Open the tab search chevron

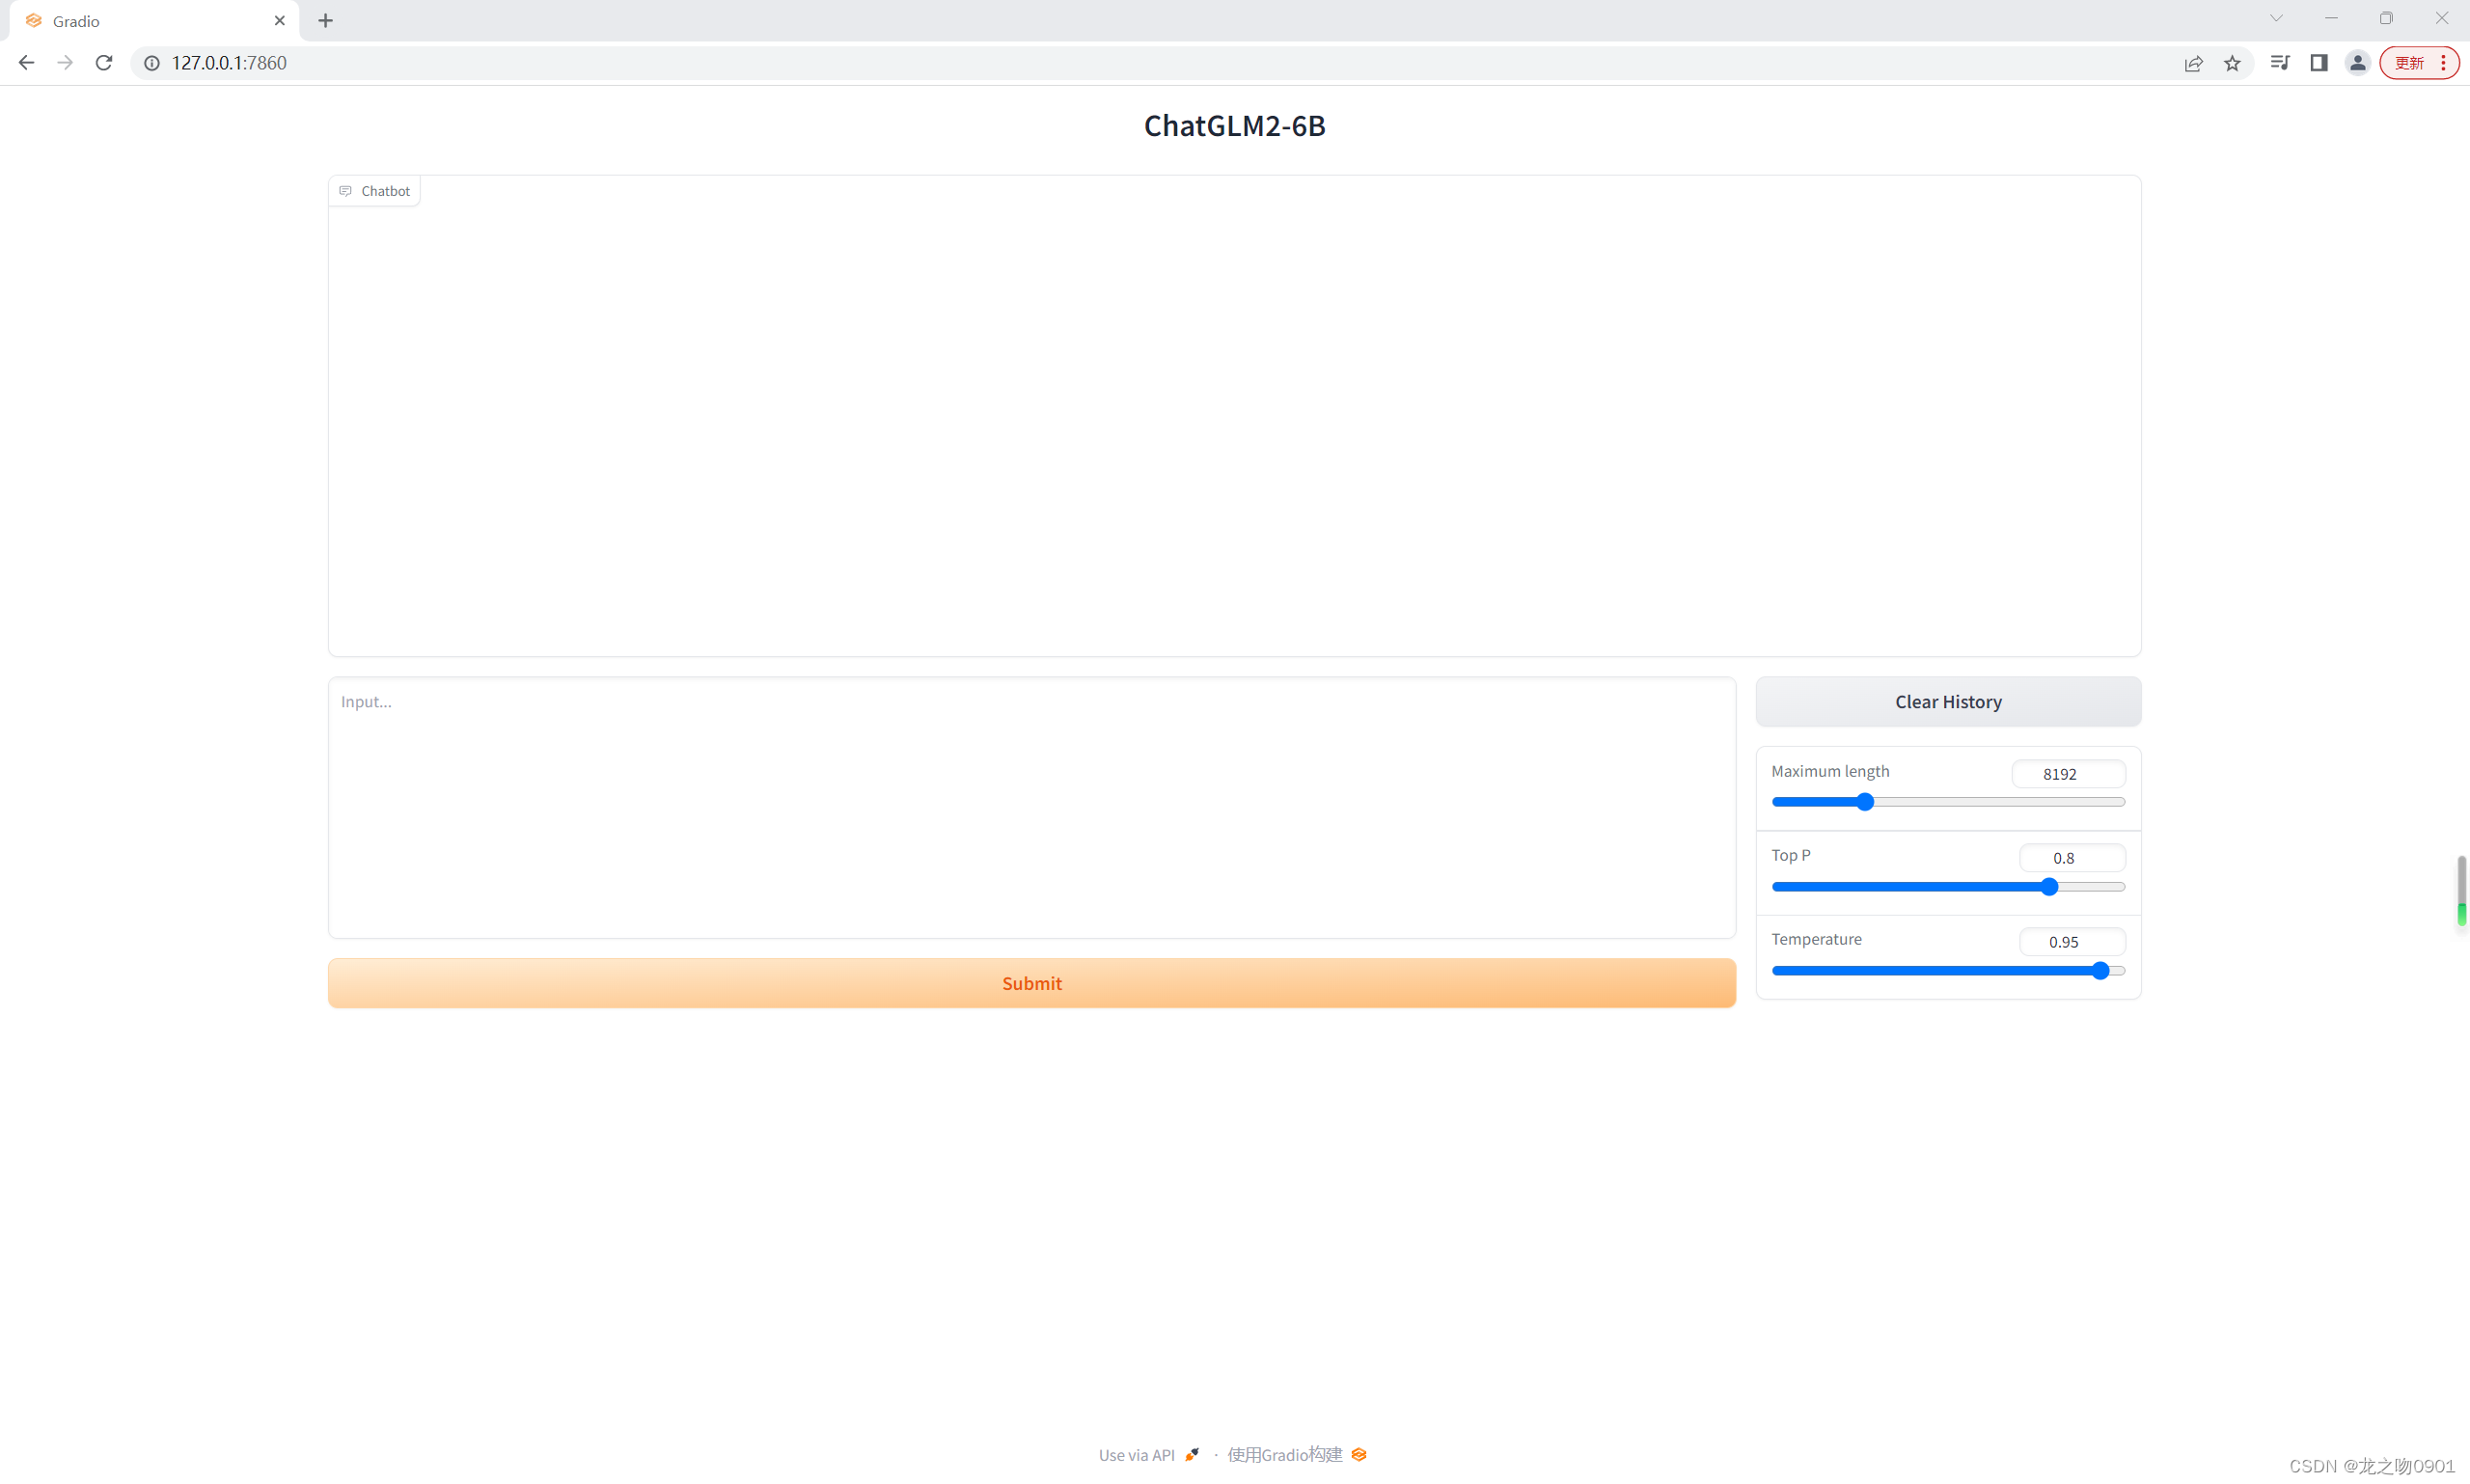click(x=2276, y=18)
